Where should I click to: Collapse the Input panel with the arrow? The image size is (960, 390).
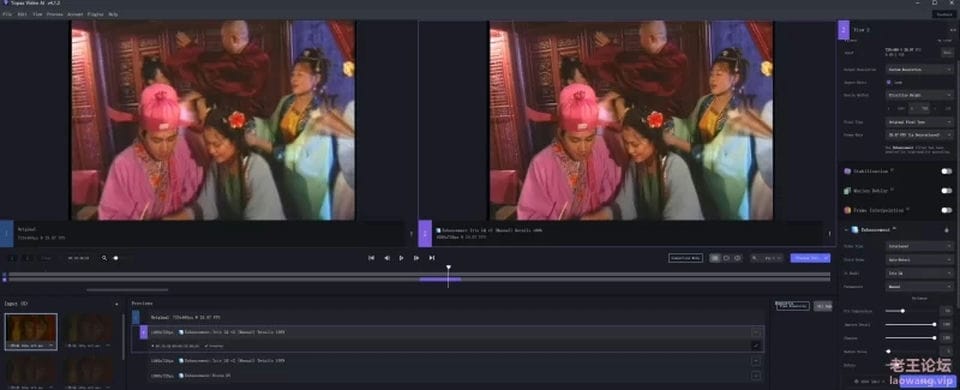[x=116, y=304]
